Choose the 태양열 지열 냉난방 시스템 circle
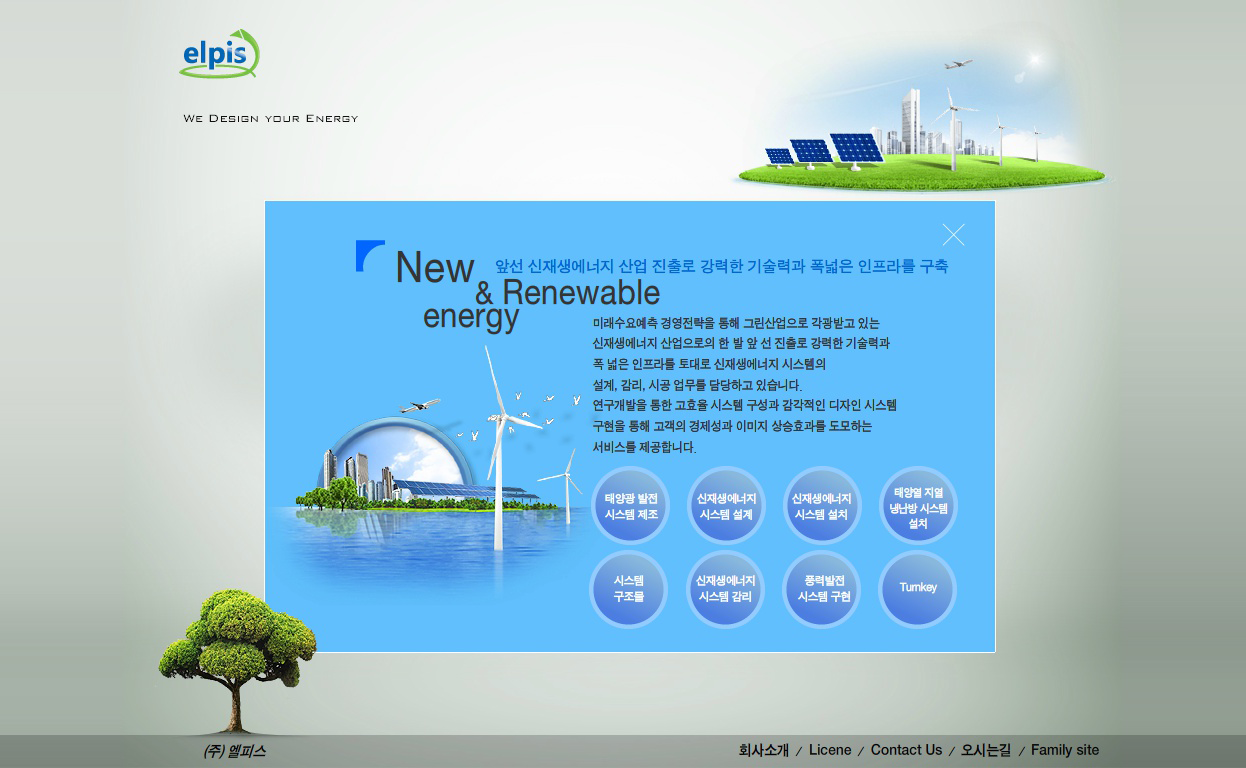This screenshot has width=1246, height=768. (x=918, y=506)
